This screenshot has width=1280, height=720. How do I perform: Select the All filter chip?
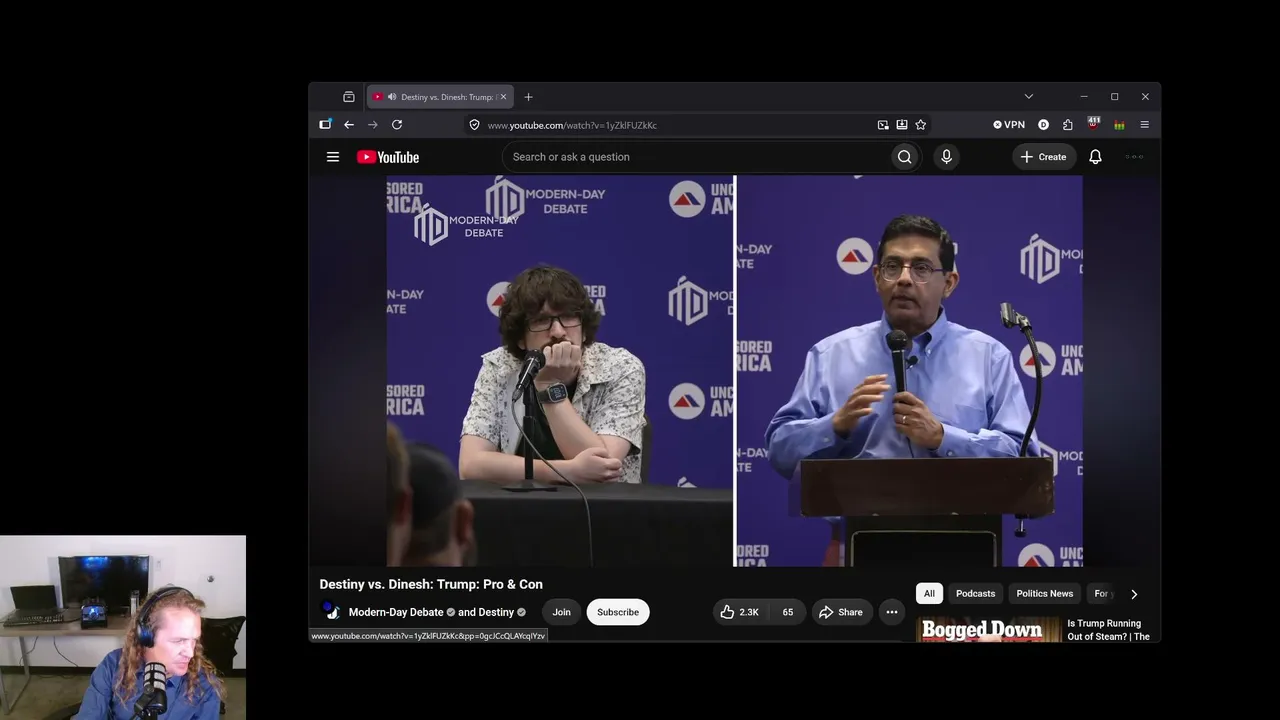pos(929,594)
